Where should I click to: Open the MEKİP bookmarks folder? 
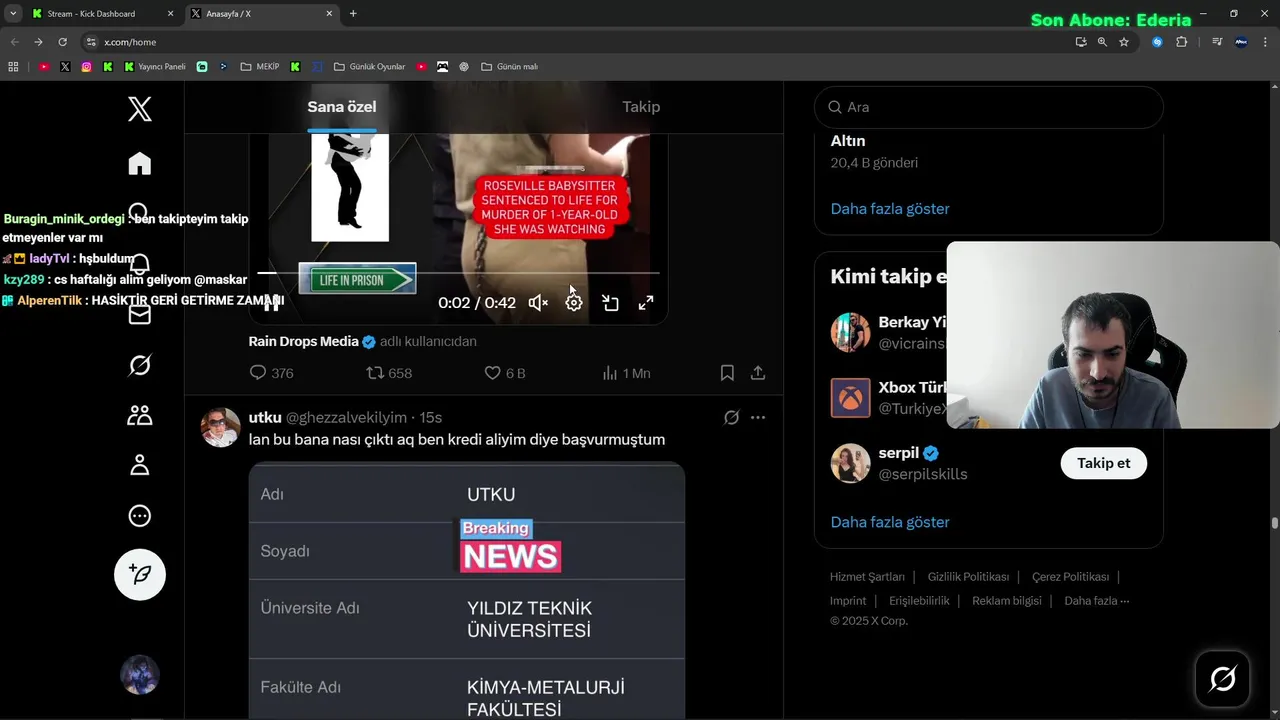pyautogui.click(x=261, y=67)
